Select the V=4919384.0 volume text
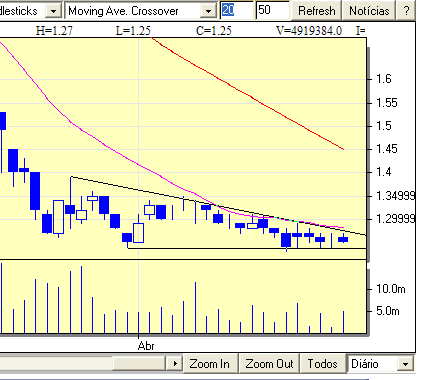 click(309, 31)
